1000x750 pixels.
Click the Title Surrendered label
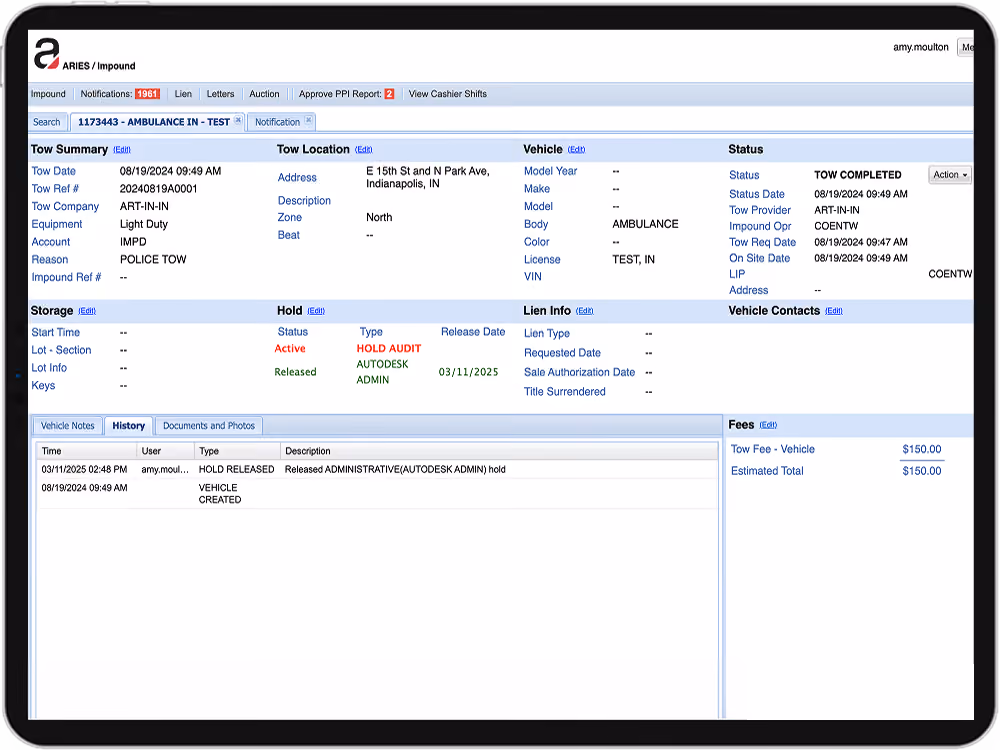pyautogui.click(x=564, y=392)
